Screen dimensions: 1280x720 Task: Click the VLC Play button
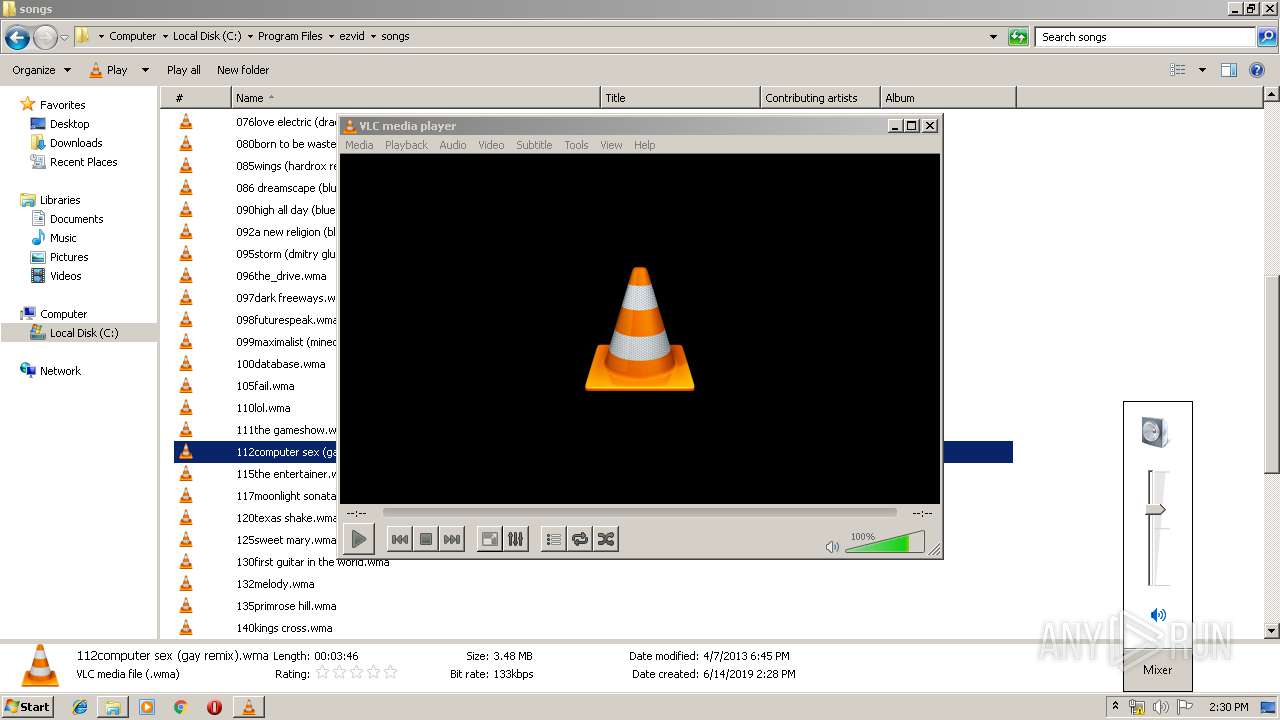tap(359, 539)
